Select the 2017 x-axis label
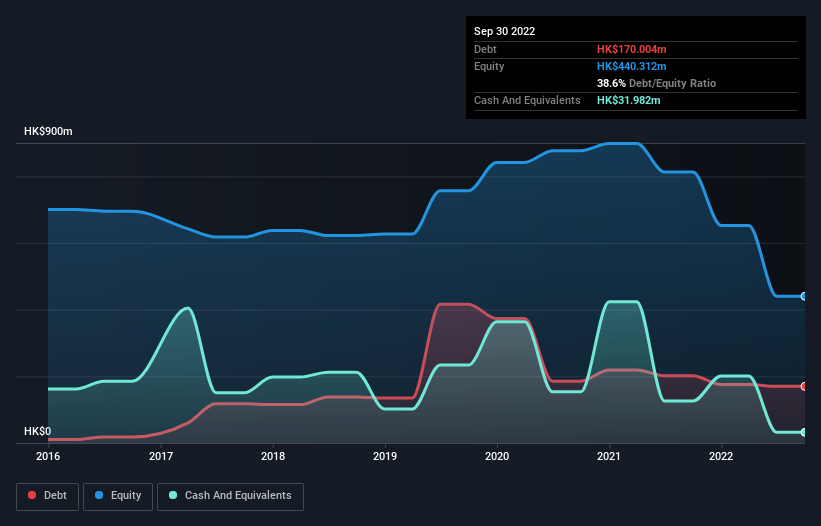Viewport: 821px width, 526px height. click(161, 456)
